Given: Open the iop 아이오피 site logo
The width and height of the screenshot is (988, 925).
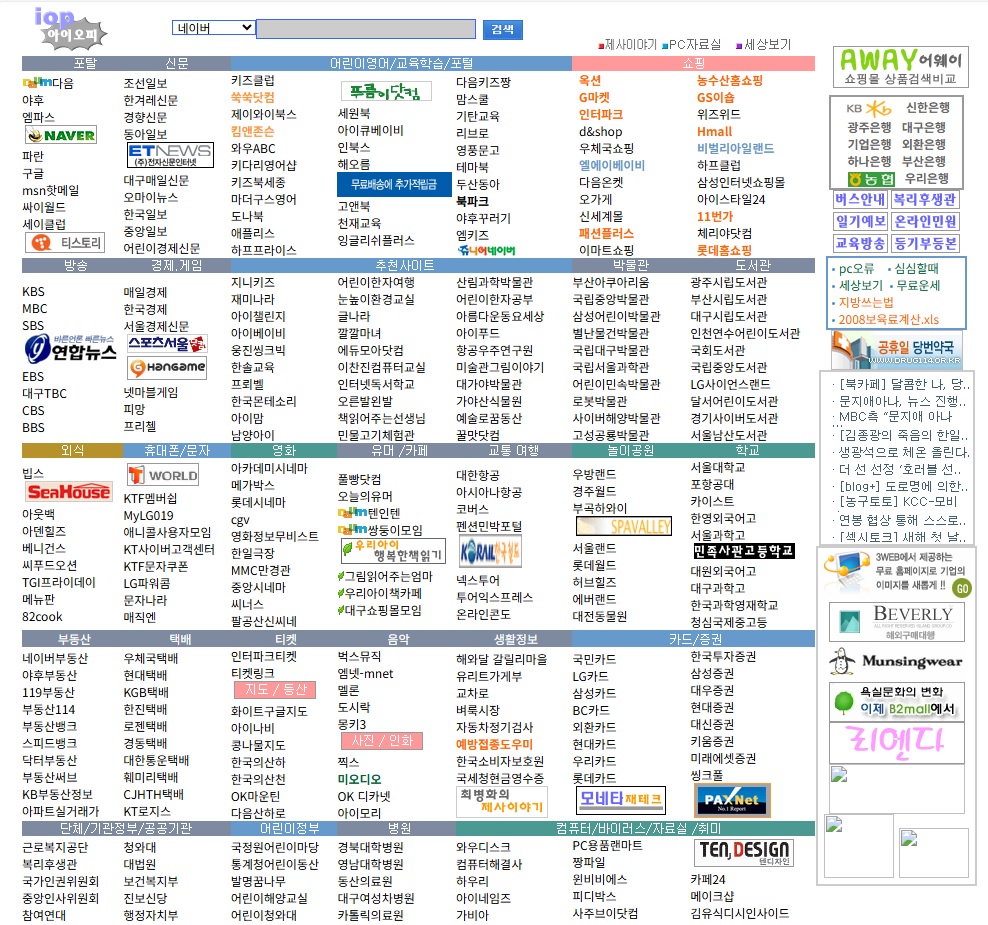Looking at the screenshot, I should [x=69, y=28].
